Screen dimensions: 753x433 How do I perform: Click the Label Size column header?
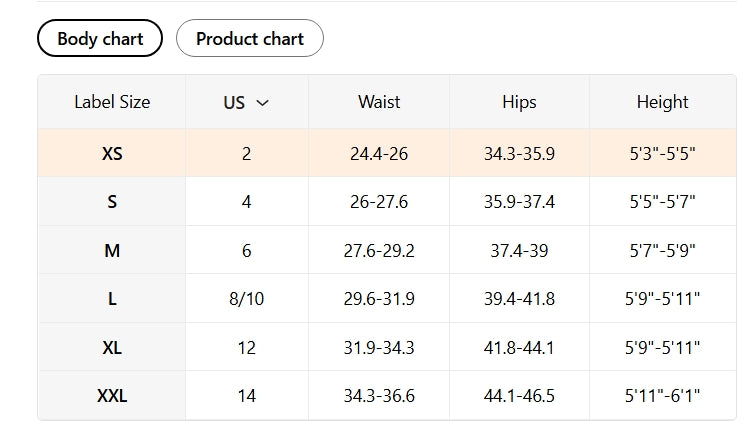tap(112, 102)
